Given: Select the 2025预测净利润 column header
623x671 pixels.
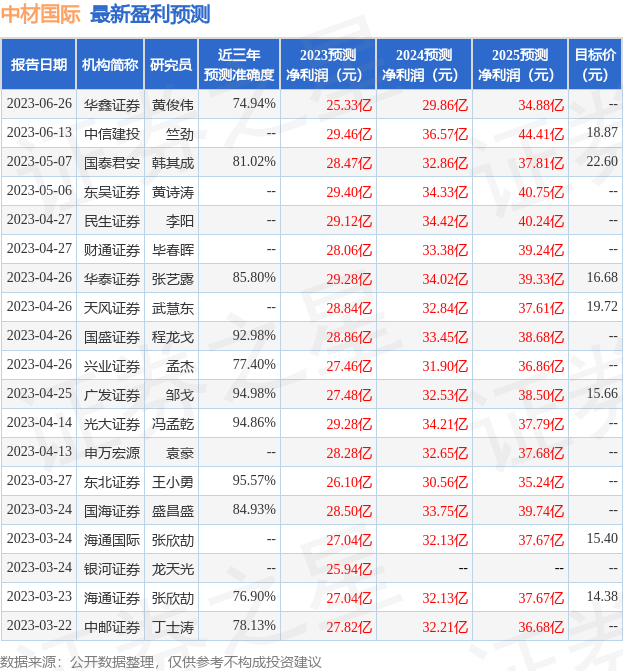Looking at the screenshot, I should 519,65.
